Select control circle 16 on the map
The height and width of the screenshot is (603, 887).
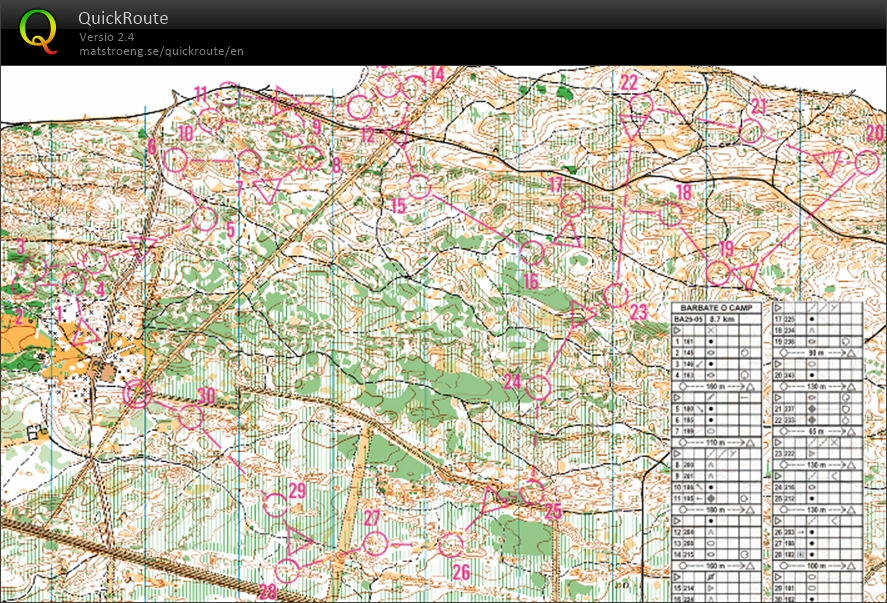(532, 253)
